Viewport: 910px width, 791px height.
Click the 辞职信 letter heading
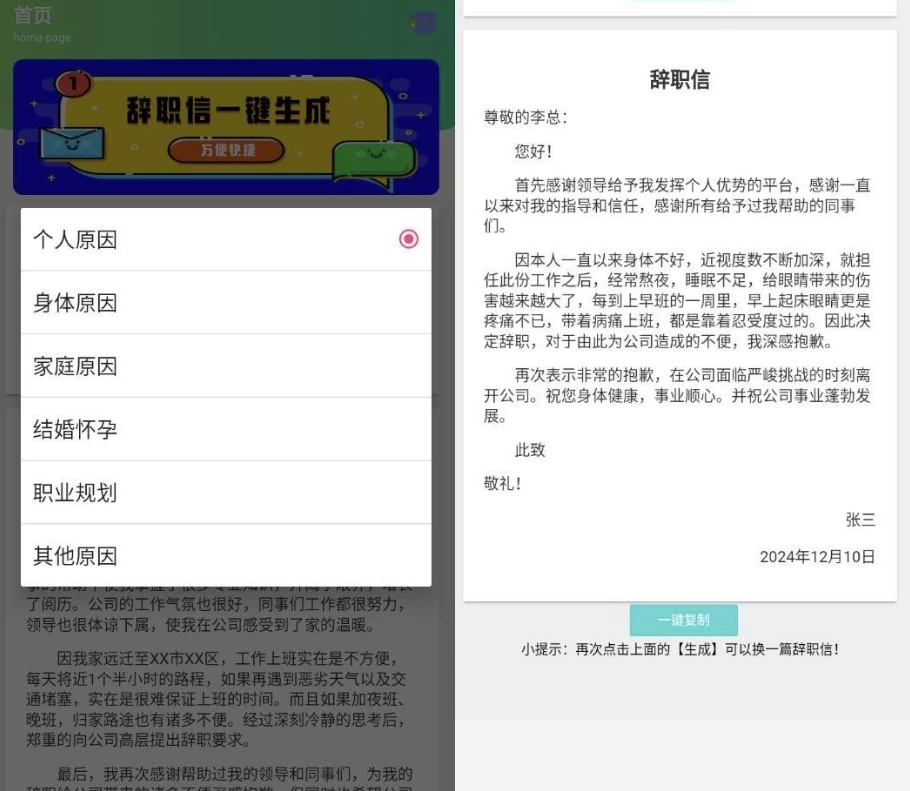click(679, 81)
